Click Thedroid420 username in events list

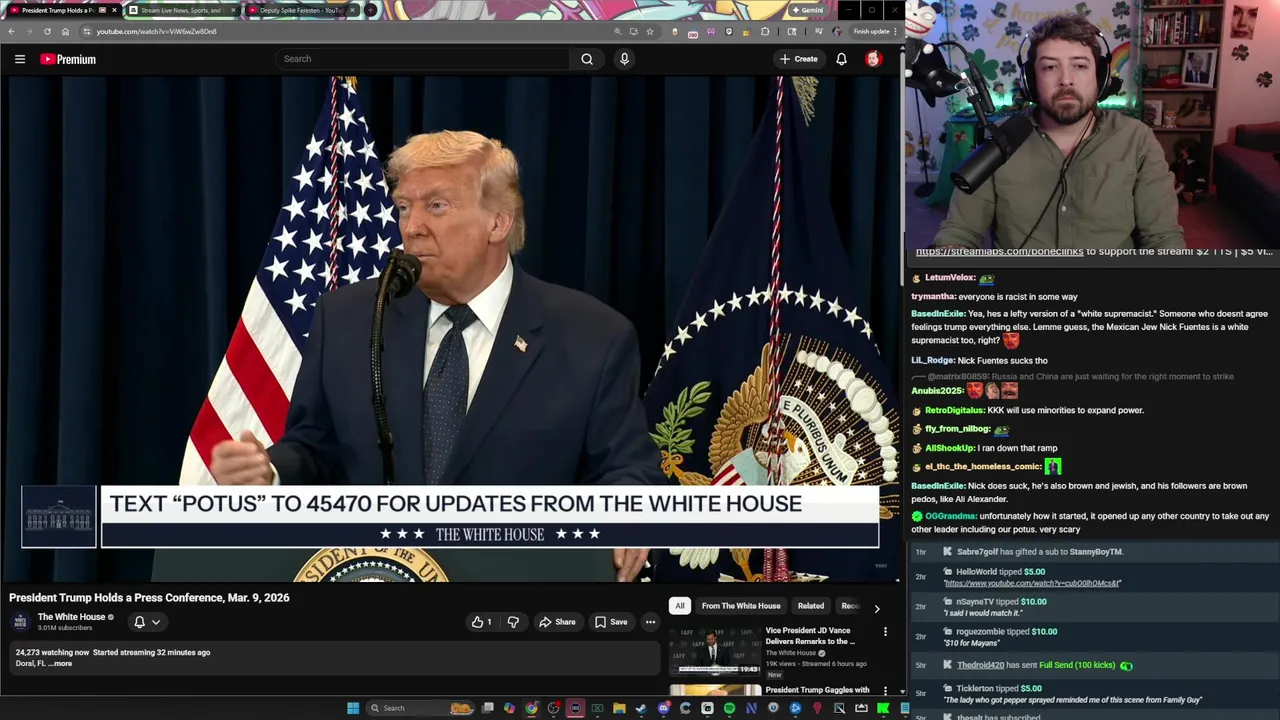(980, 665)
